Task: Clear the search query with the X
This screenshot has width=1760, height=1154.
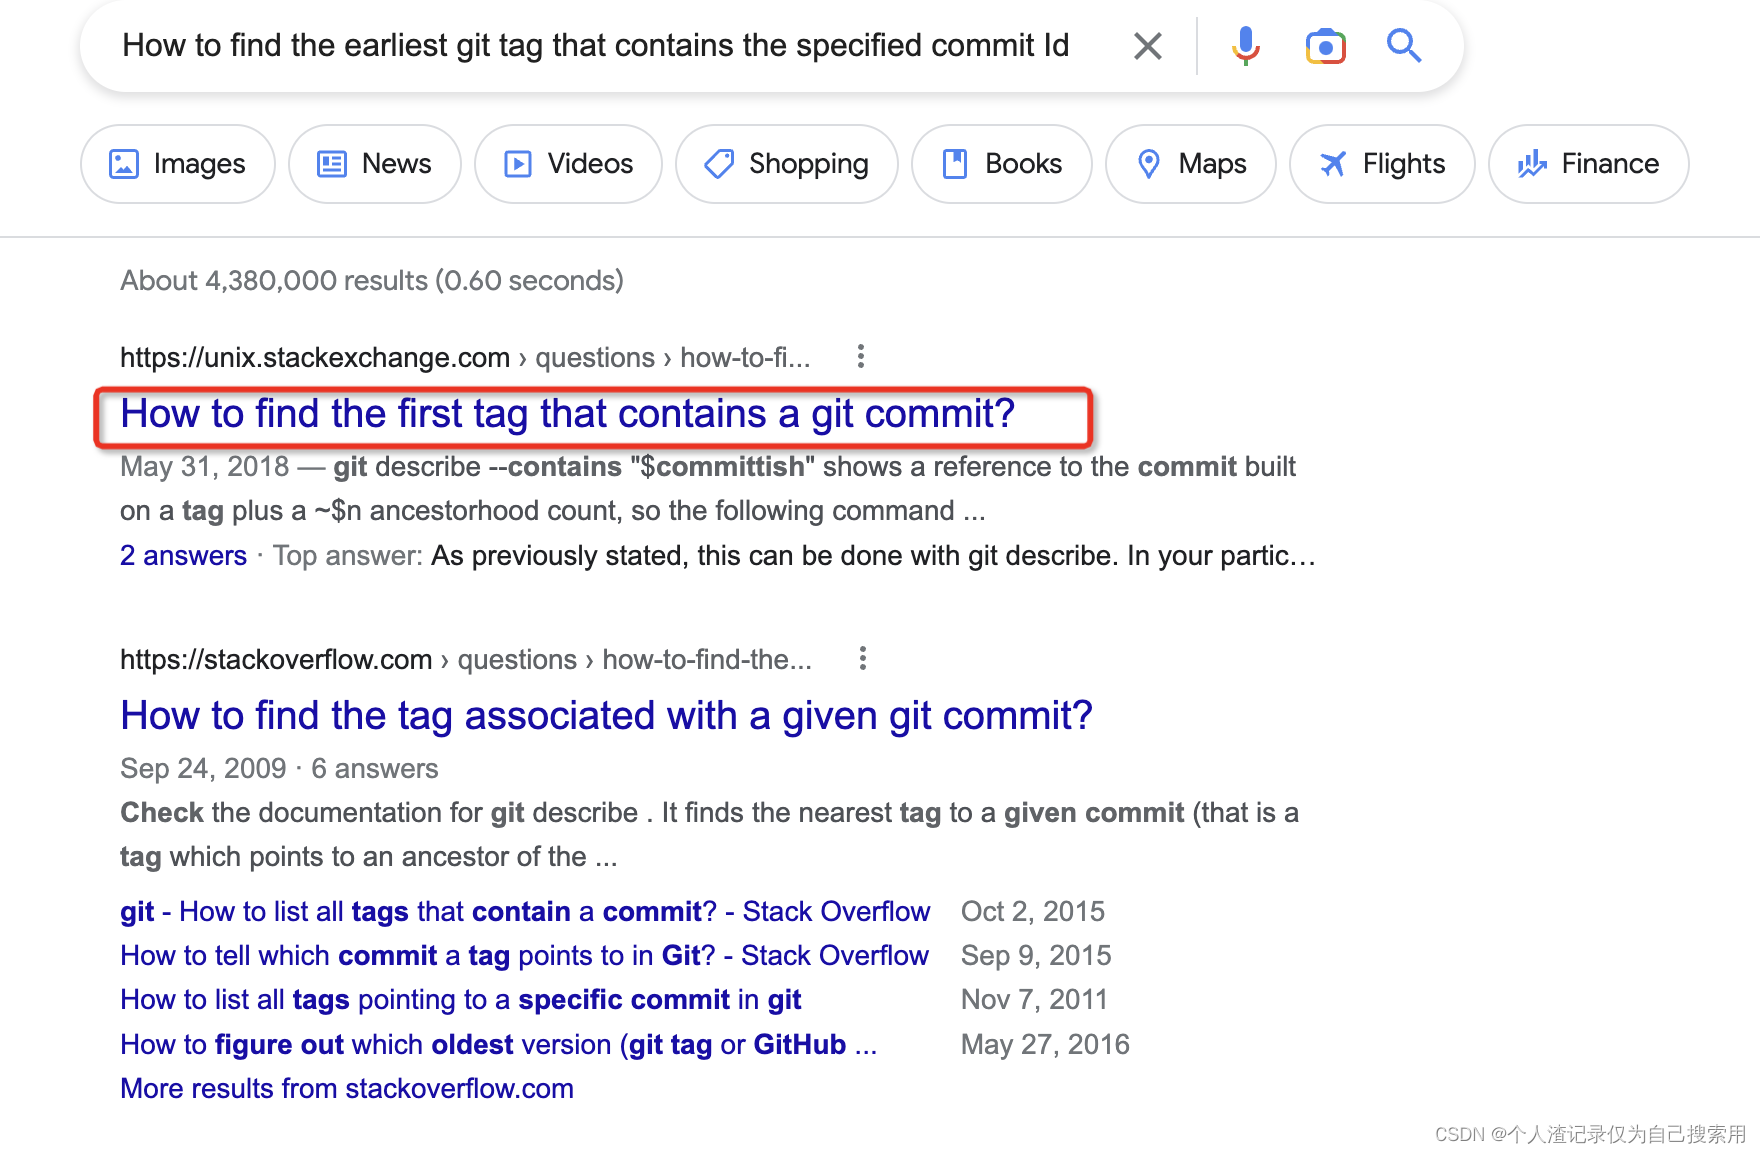Action: [x=1147, y=46]
